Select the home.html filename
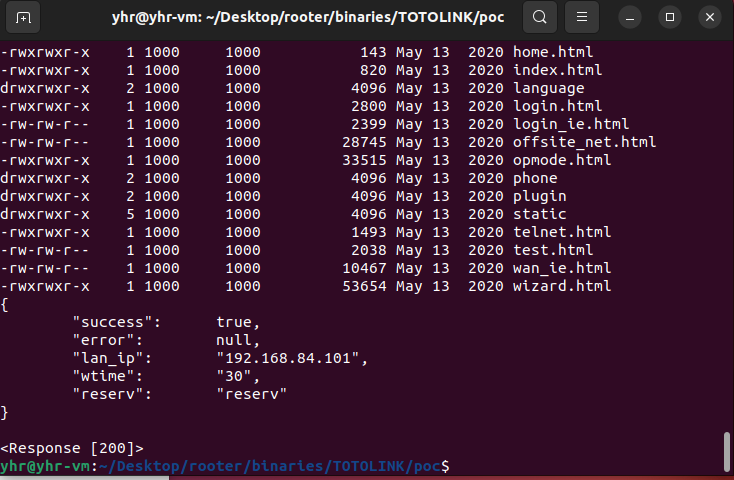This screenshot has width=734, height=480. point(553,52)
